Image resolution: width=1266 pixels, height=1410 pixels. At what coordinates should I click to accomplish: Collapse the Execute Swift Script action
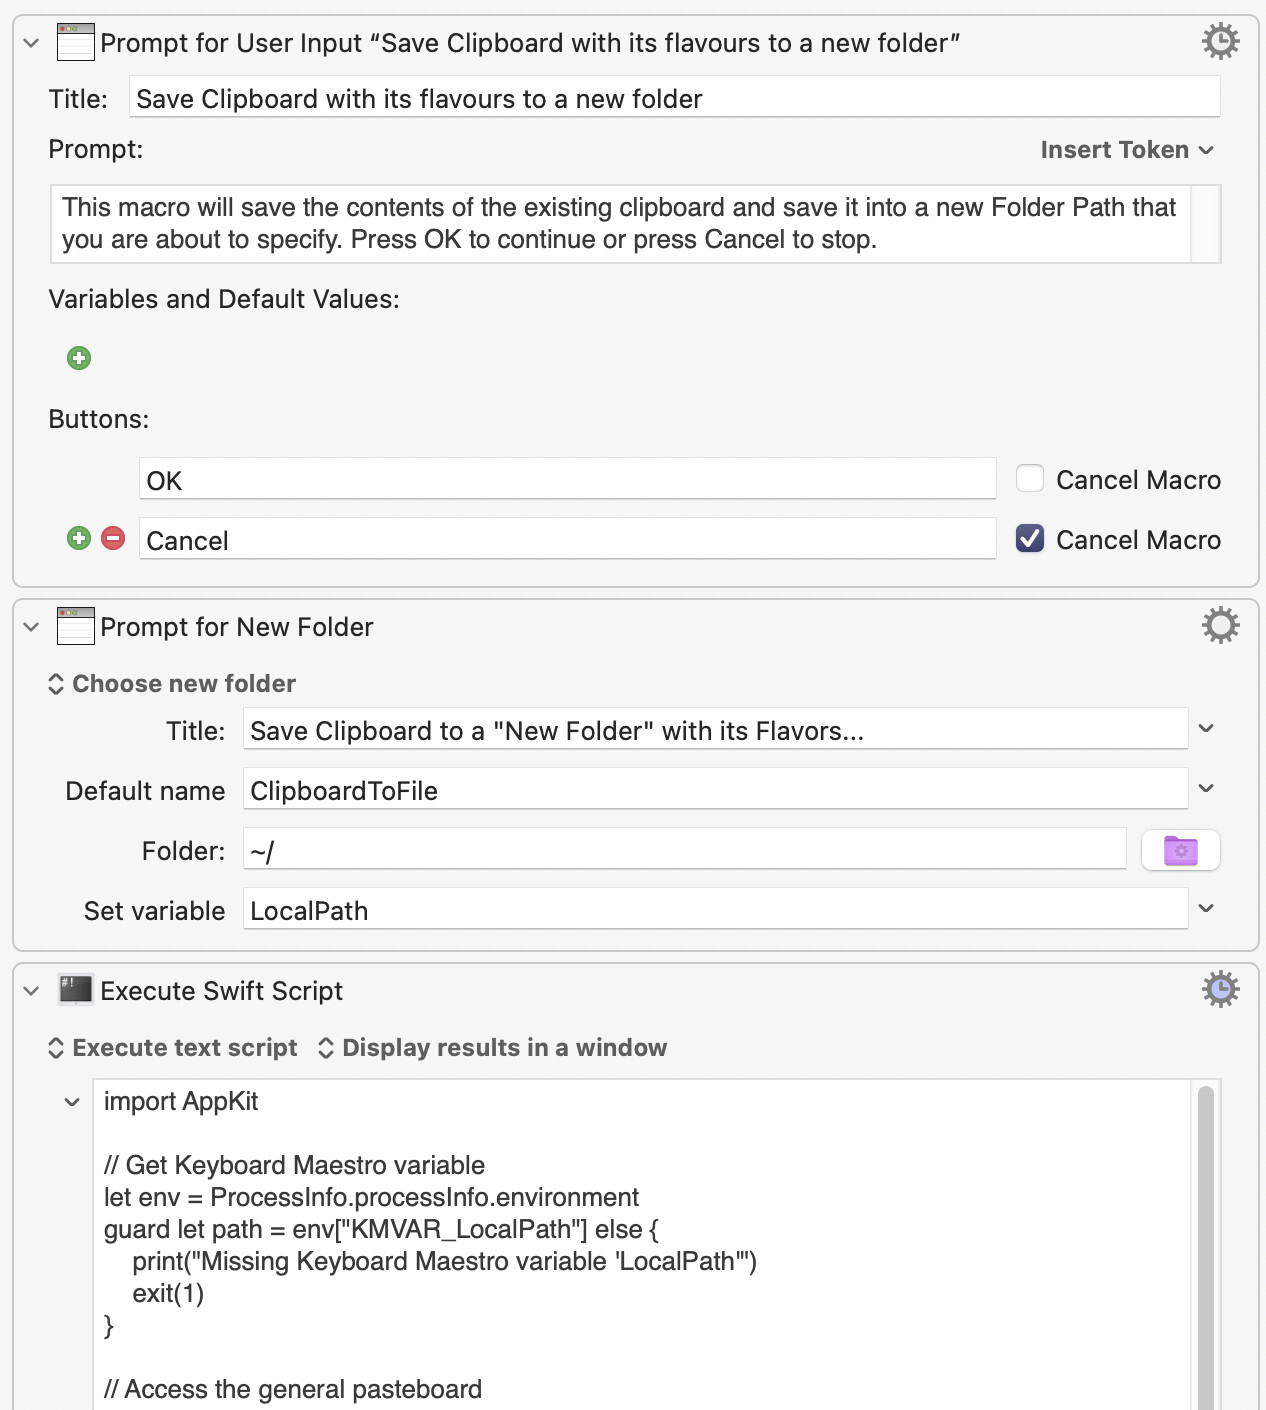pyautogui.click(x=31, y=991)
